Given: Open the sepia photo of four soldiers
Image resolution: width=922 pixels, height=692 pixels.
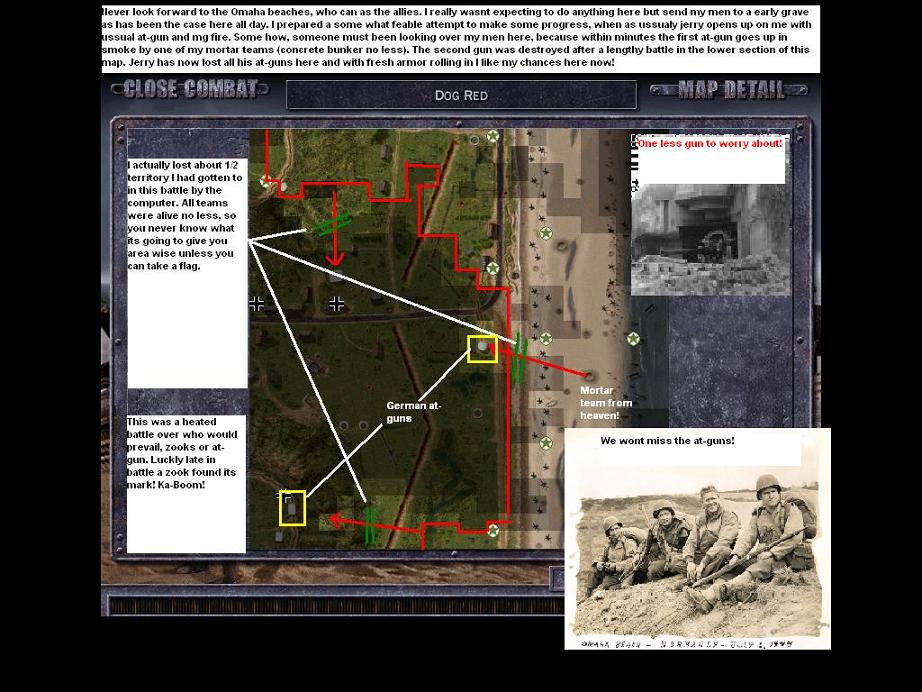Looking at the screenshot, I should (x=697, y=553).
